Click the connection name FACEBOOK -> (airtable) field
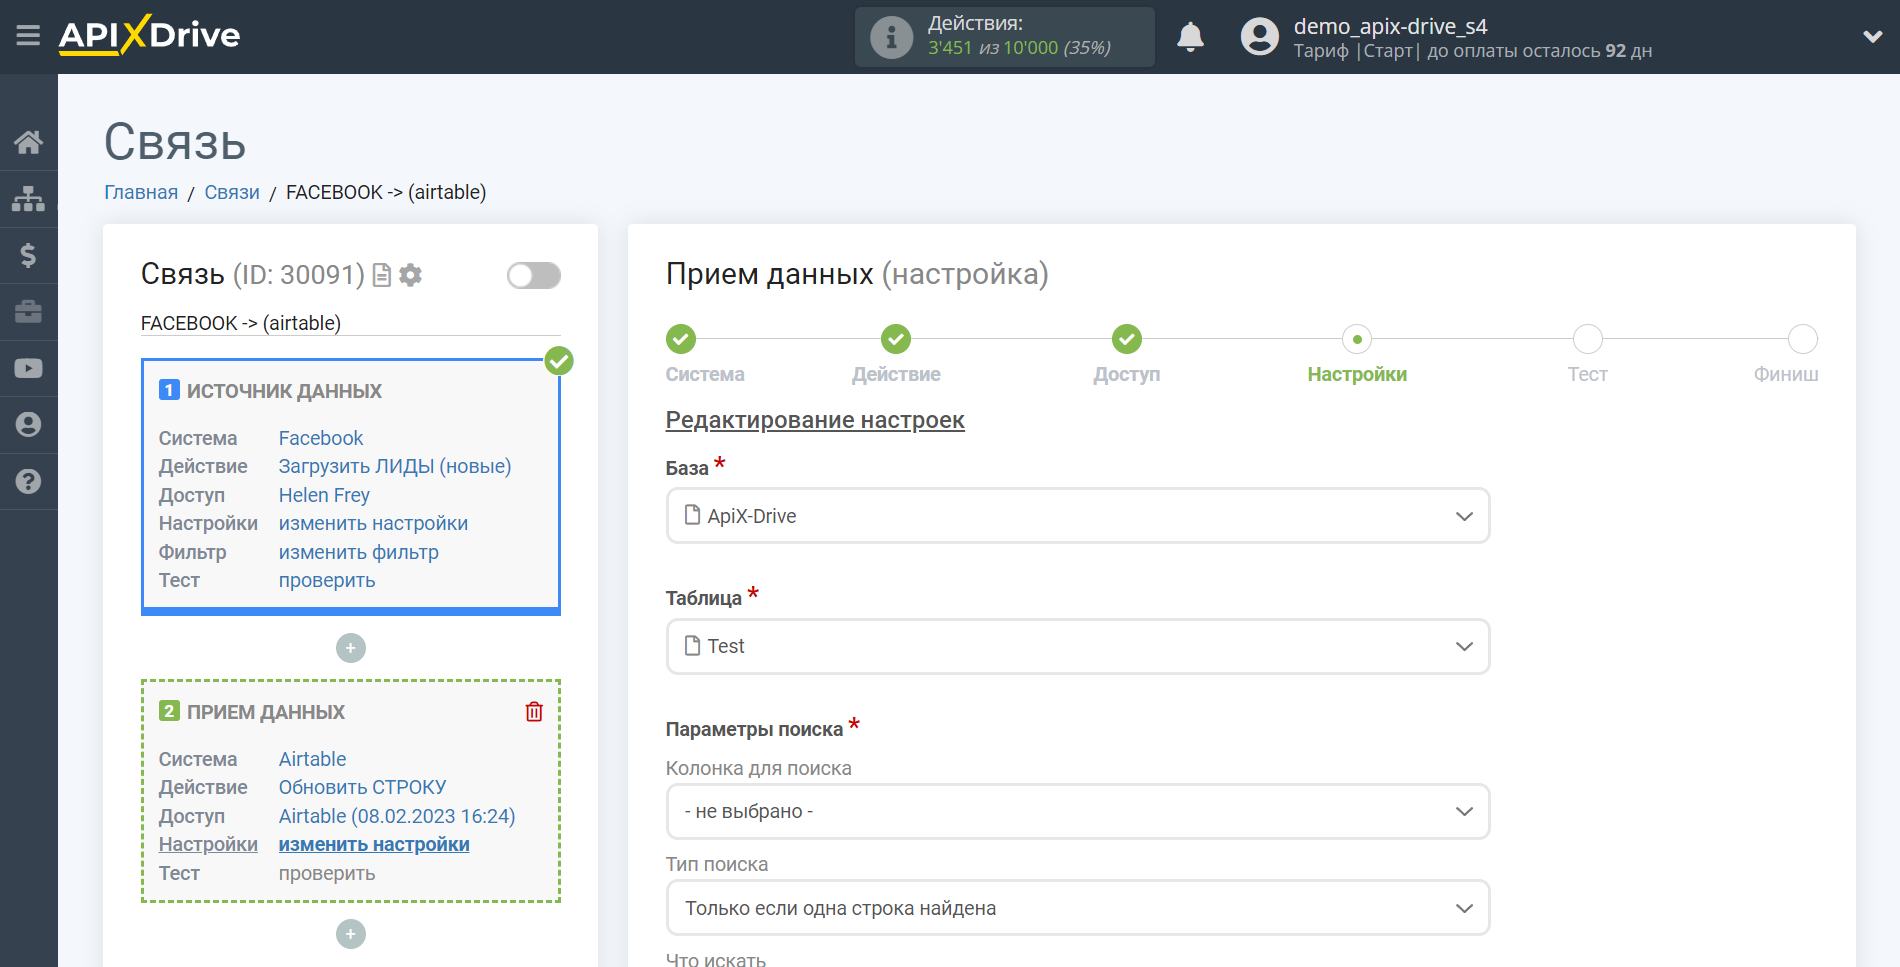Viewport: 1900px width, 967px height. (350, 323)
